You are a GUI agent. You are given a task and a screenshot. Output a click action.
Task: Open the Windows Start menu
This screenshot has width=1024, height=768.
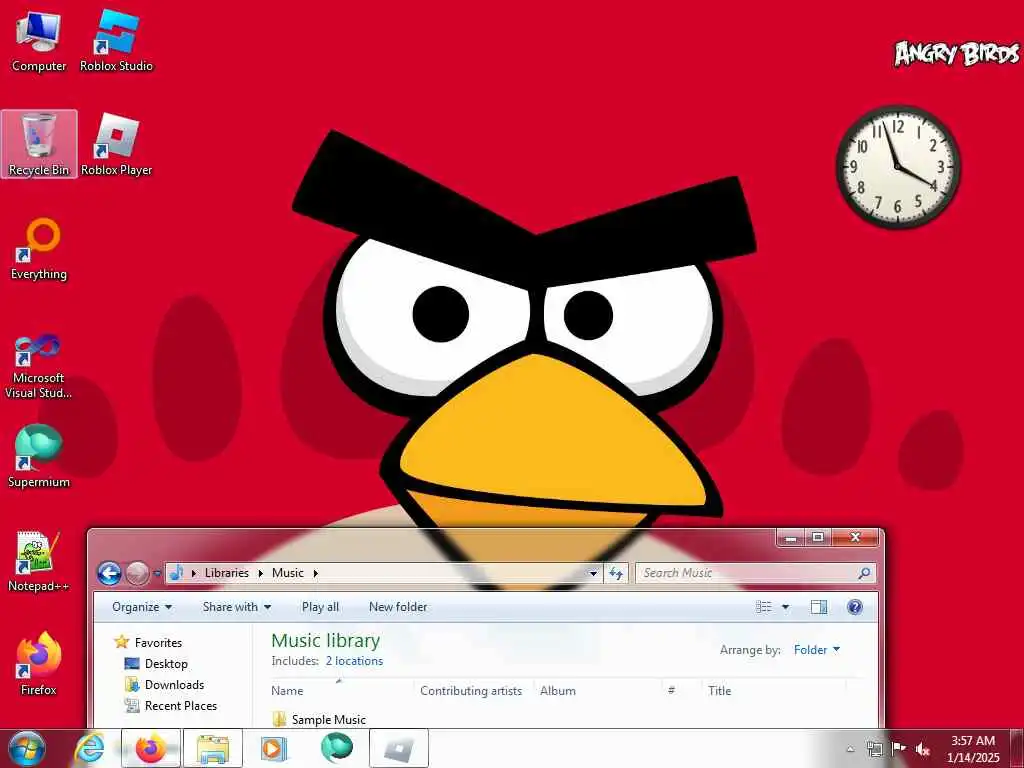pos(27,748)
